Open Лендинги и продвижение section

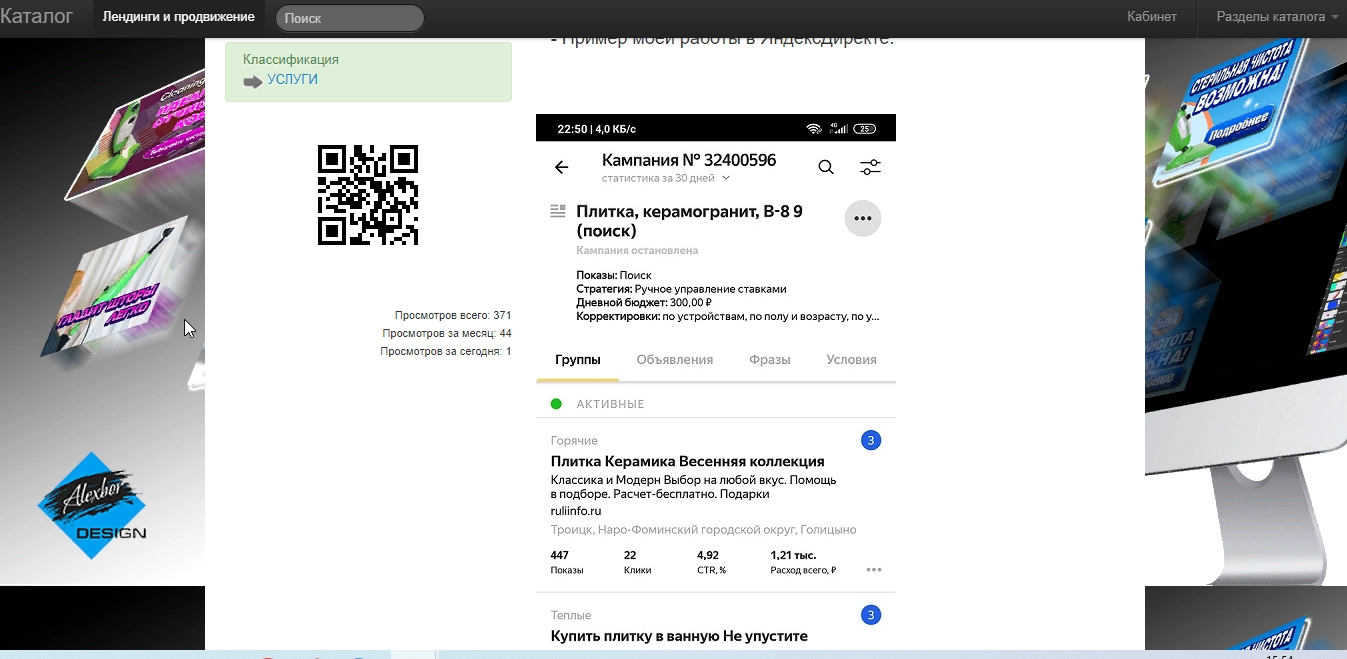click(x=178, y=17)
